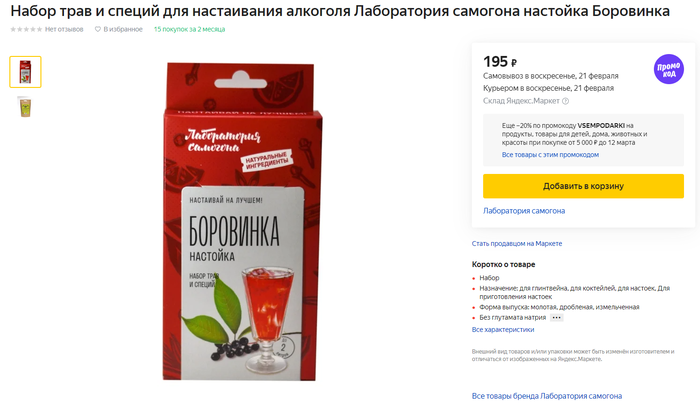The image size is (700, 417).
Task: Click the rating stars
Action: point(26,29)
